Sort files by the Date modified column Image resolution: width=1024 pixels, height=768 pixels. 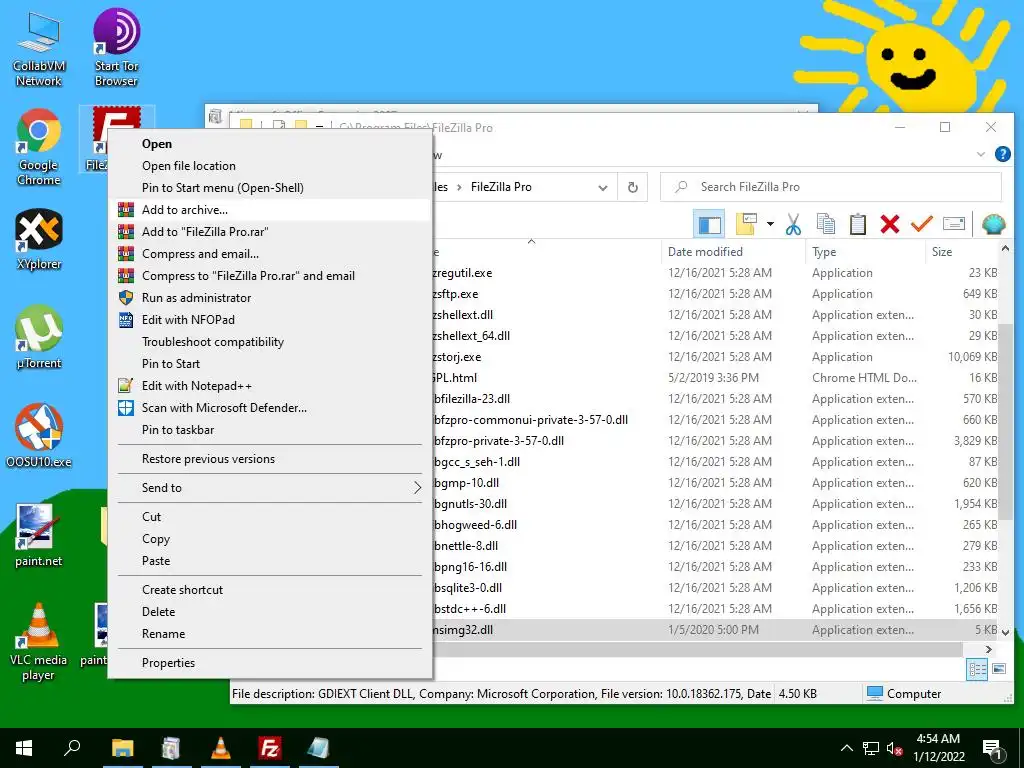(x=705, y=251)
